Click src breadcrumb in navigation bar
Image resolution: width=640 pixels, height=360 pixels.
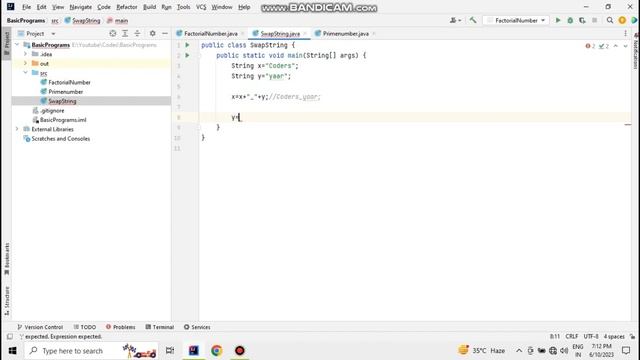coord(55,20)
